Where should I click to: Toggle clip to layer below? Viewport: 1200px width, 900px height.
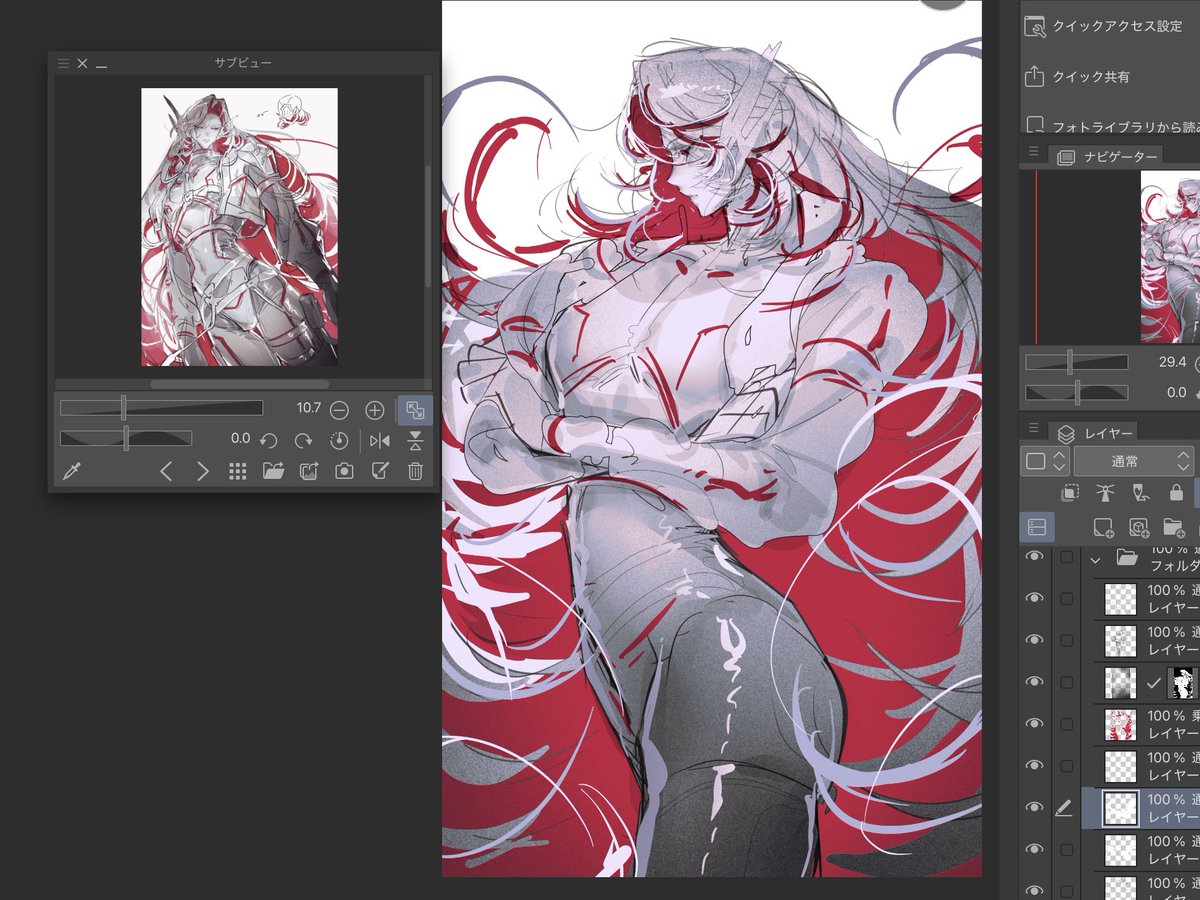[x=1070, y=493]
